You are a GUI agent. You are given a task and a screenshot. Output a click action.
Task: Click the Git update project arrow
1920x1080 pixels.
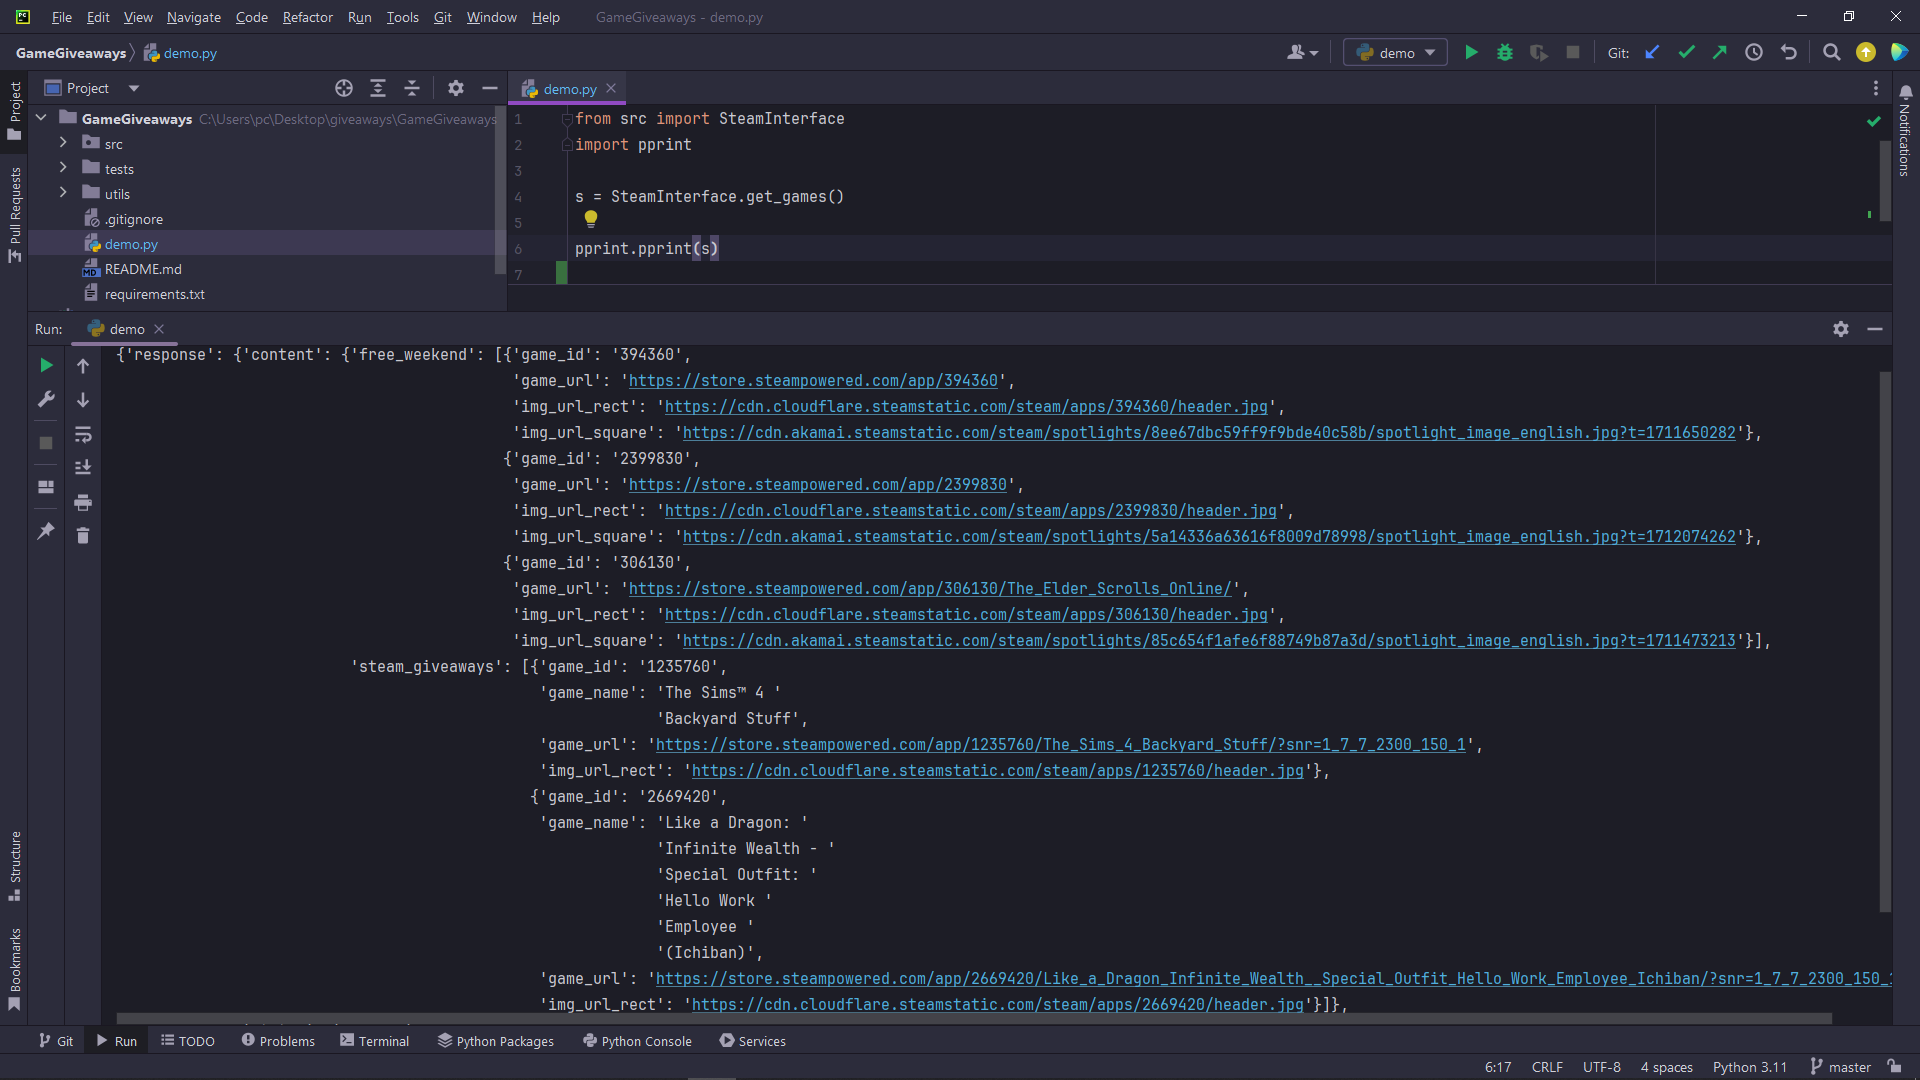coord(1652,53)
